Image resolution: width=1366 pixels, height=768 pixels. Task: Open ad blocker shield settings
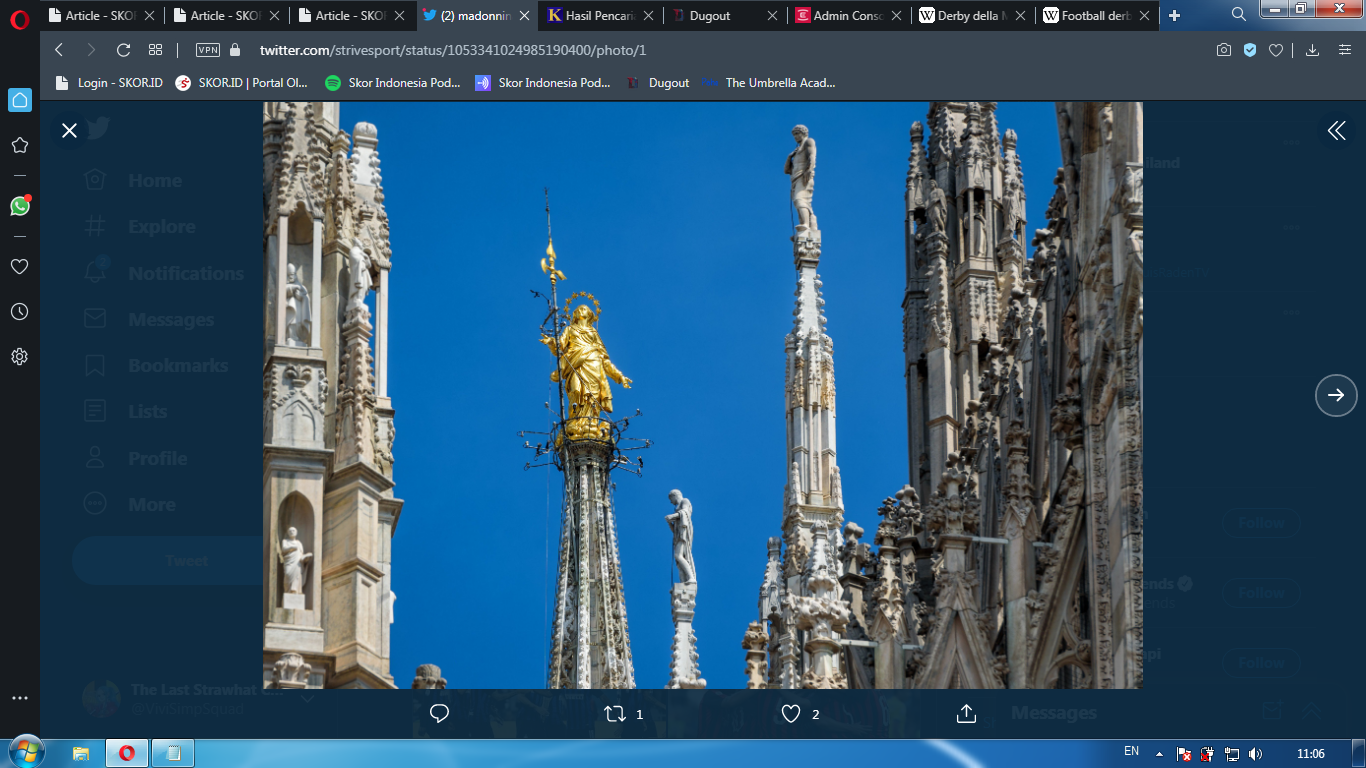pos(1250,50)
